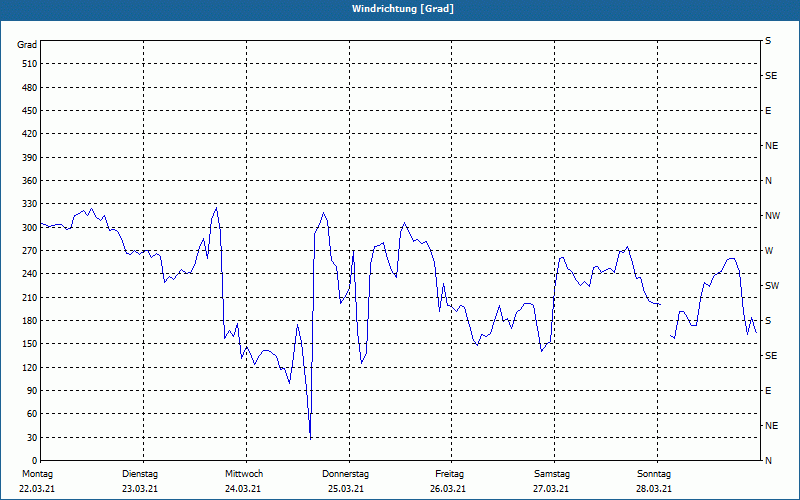
Task: Click the '28.03.21' date label
Action: tap(654, 489)
